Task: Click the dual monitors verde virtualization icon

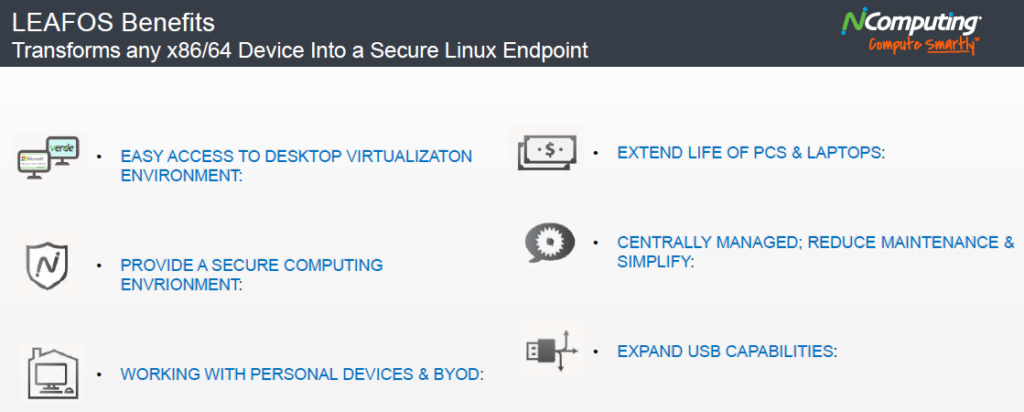Action: click(48, 158)
